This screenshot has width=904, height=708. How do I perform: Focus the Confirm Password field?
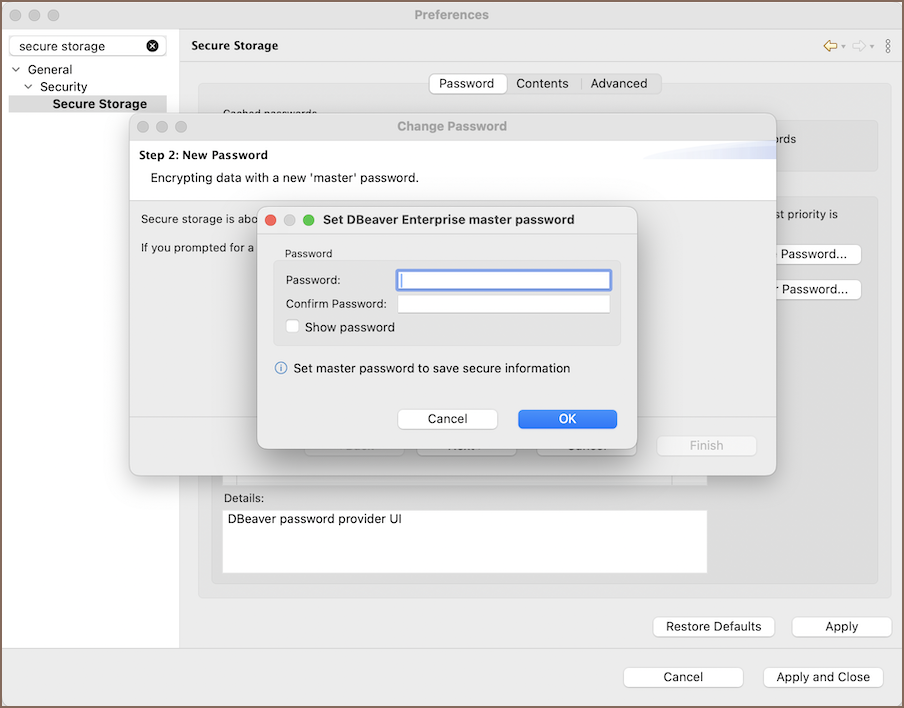click(504, 304)
